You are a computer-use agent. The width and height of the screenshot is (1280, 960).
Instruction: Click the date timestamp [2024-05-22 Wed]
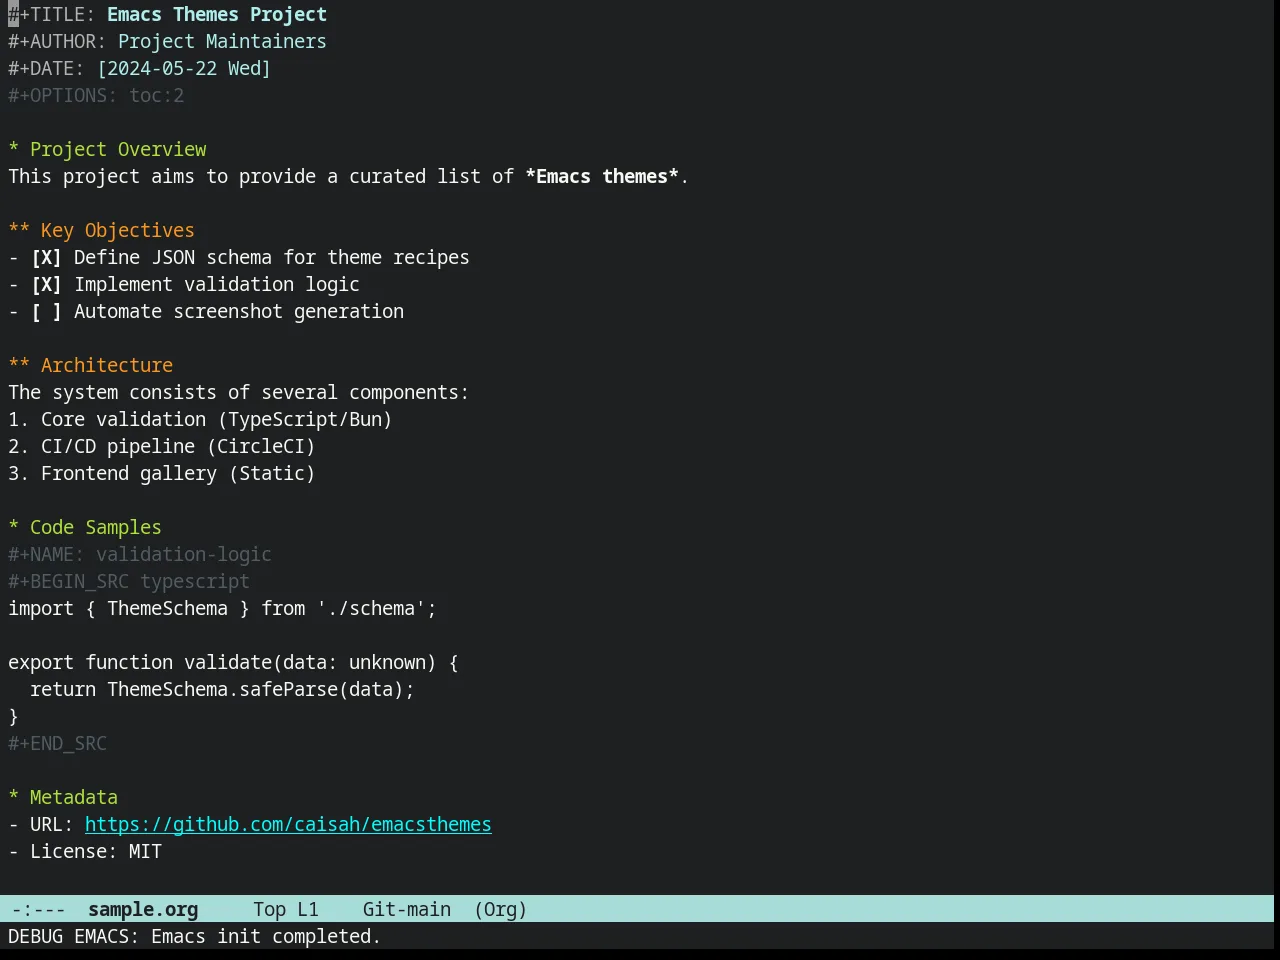click(x=184, y=69)
